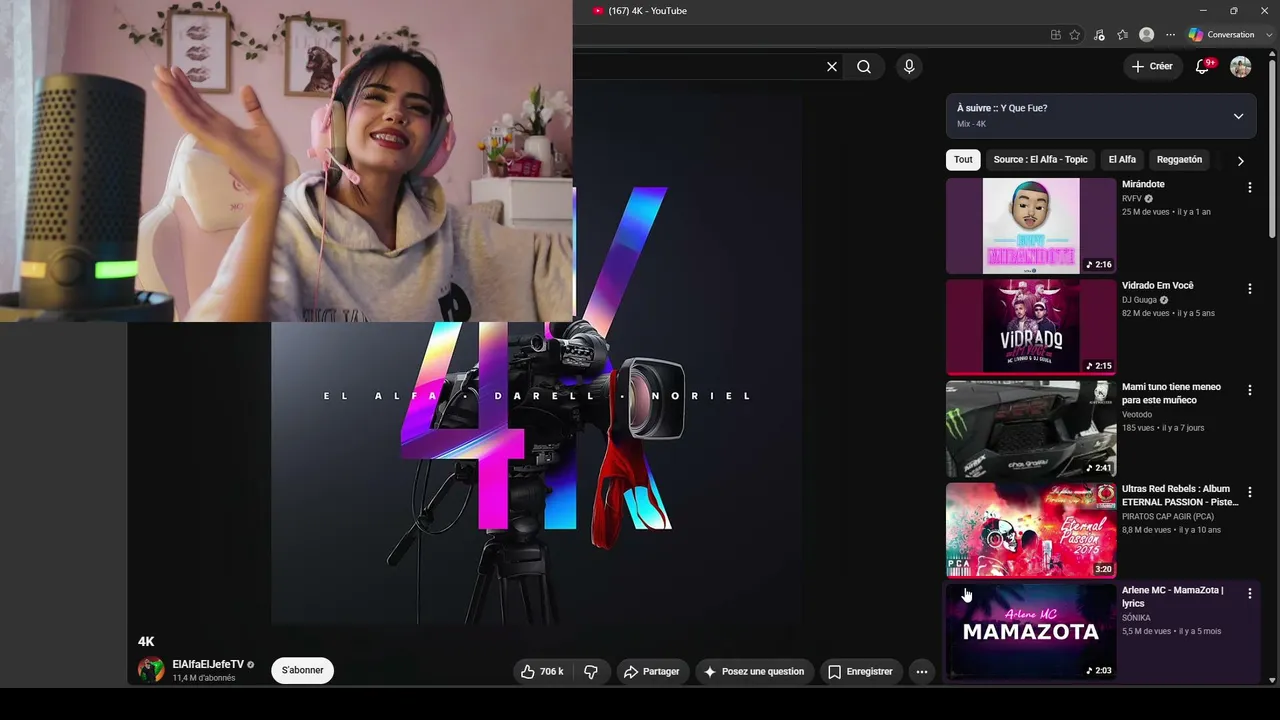Click the 4K video title text
The image size is (1280, 720).
coord(146,642)
